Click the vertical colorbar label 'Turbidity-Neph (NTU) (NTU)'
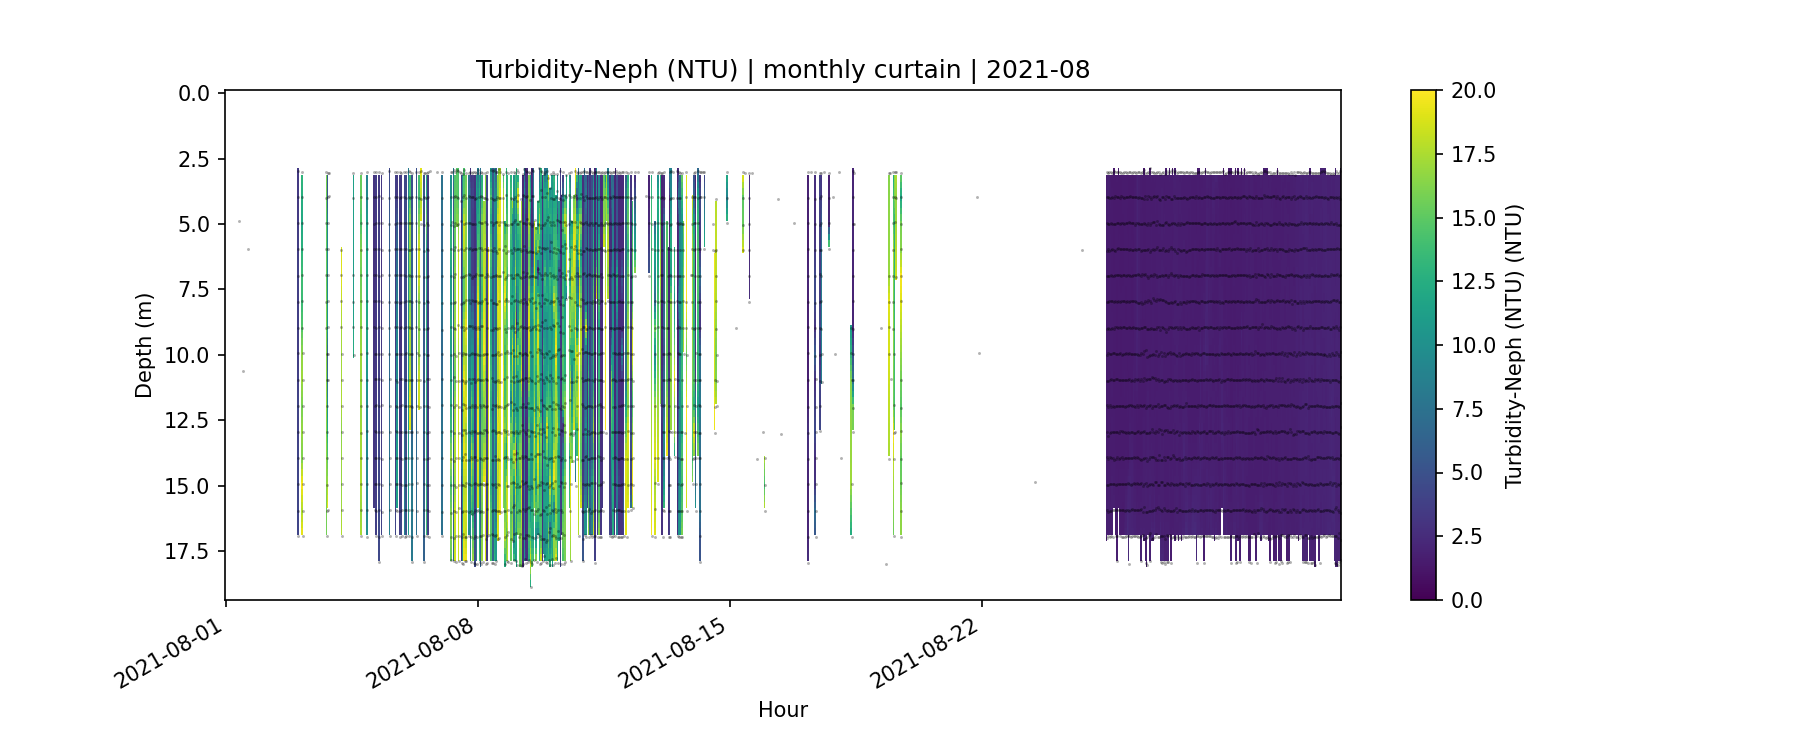 point(1514,346)
